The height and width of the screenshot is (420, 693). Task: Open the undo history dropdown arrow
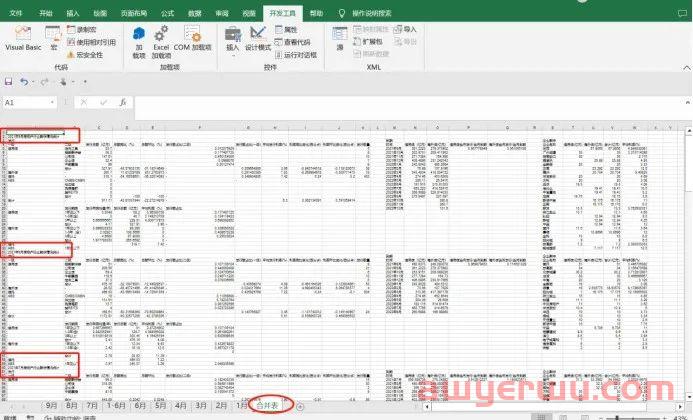[x=33, y=82]
